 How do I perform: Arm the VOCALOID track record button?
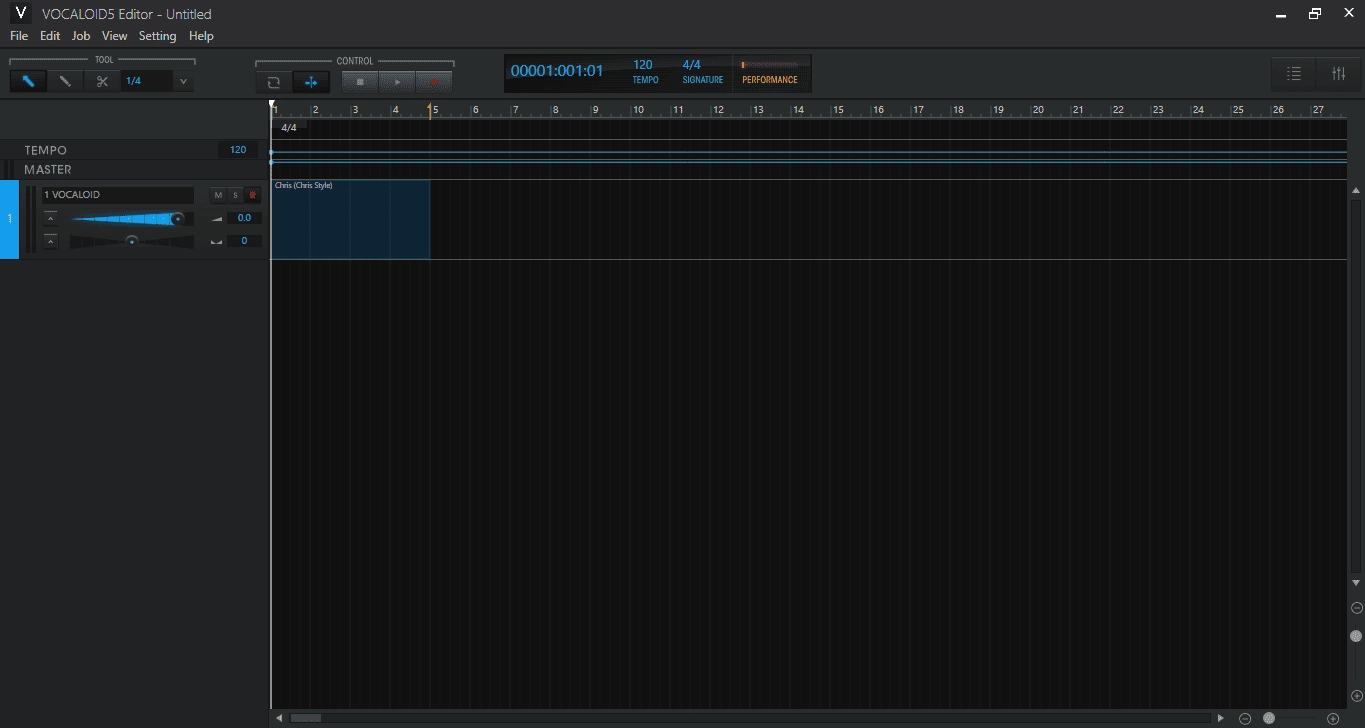pyautogui.click(x=252, y=195)
